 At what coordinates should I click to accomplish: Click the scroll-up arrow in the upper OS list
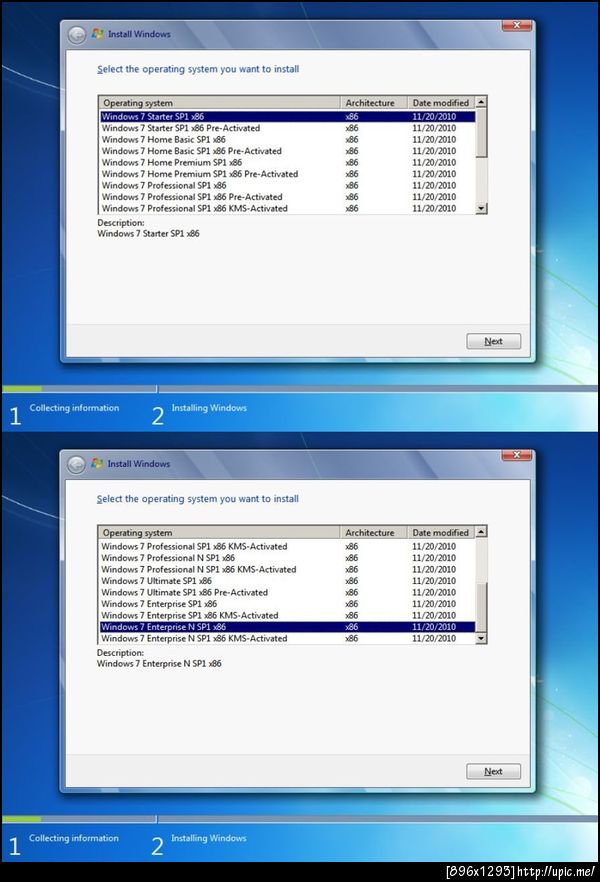pyautogui.click(x=481, y=102)
